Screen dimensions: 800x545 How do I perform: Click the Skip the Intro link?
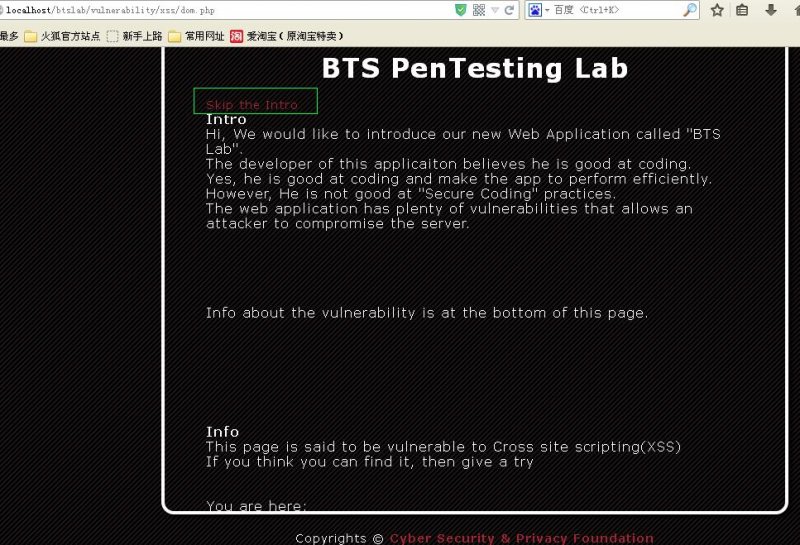pos(252,105)
